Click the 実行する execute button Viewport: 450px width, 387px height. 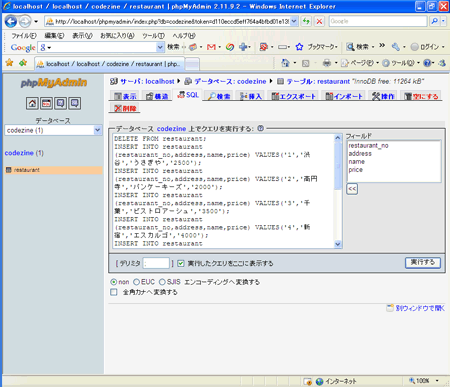coord(423,263)
